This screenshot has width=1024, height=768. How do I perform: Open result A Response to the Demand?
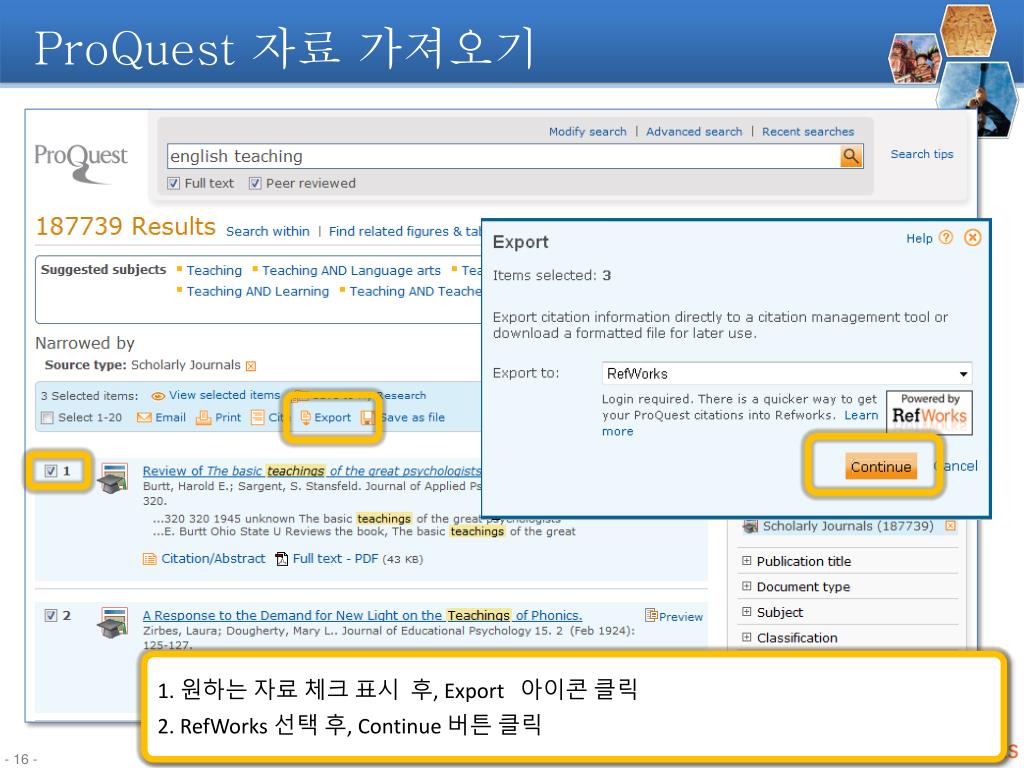point(362,615)
